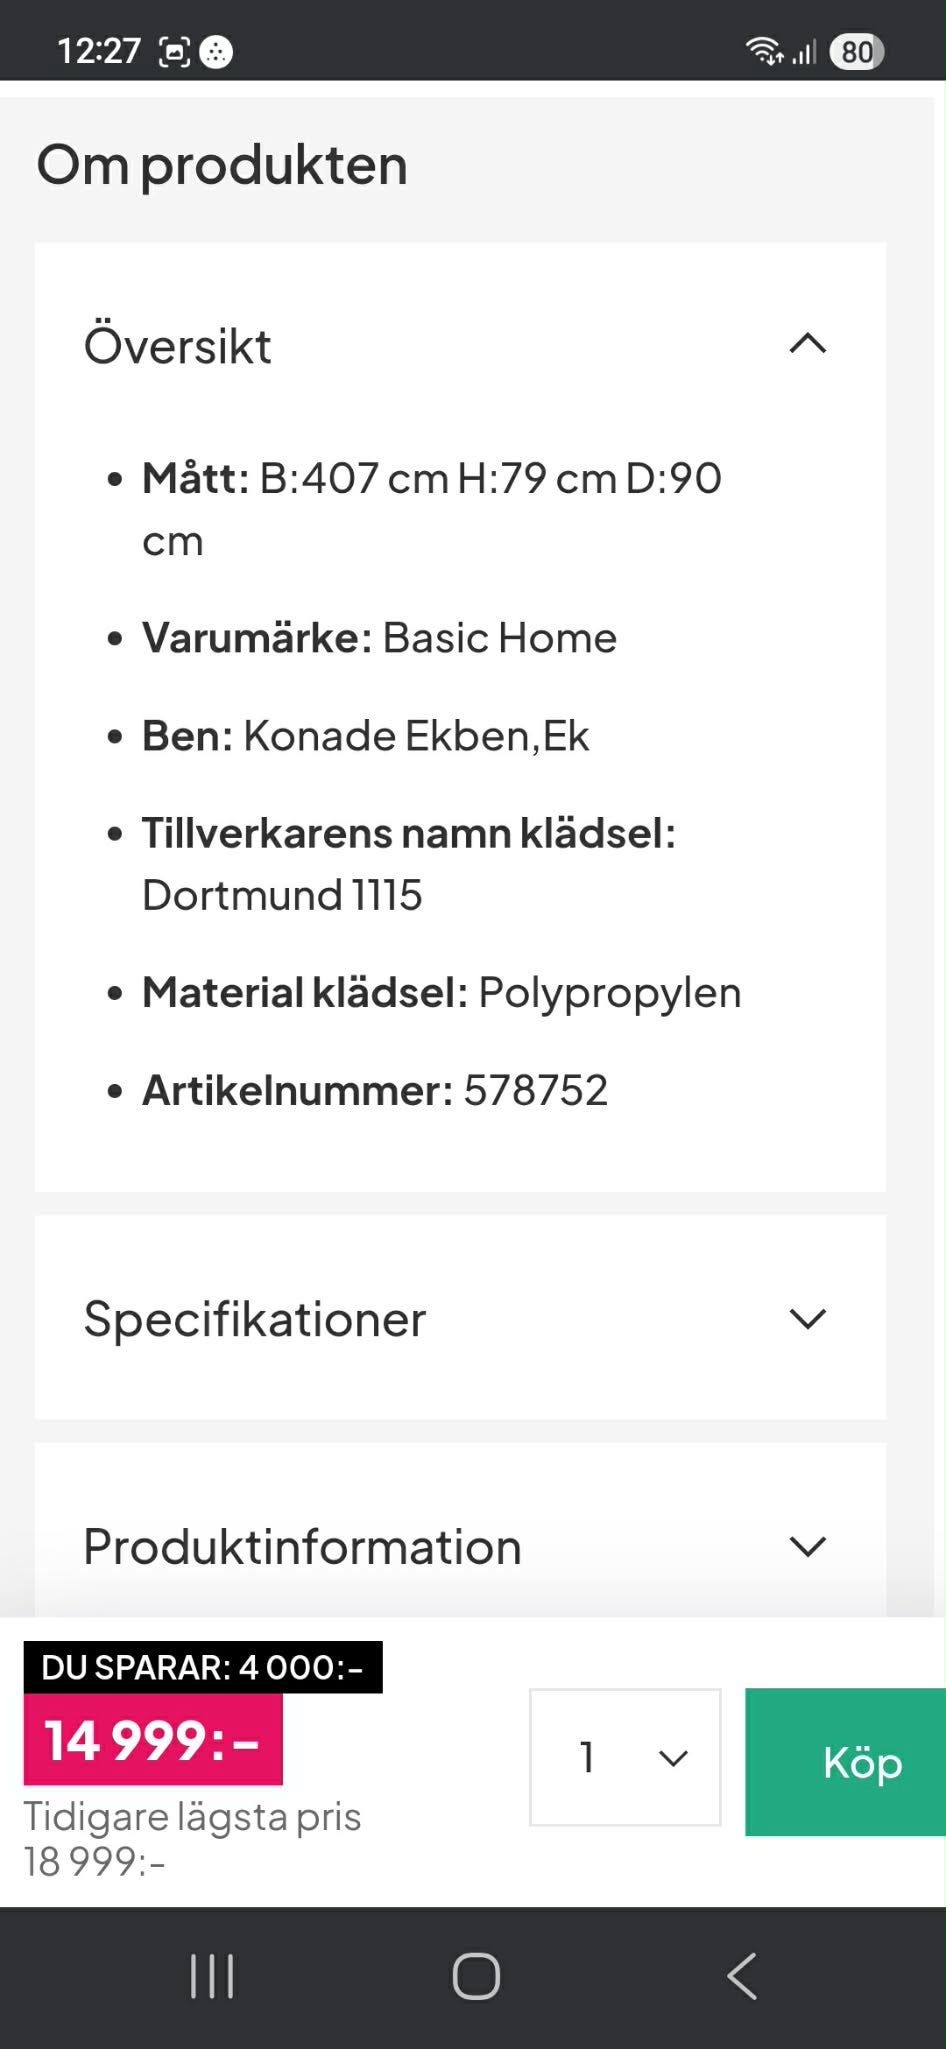Tap the Wi-Fi status icon
Image resolution: width=946 pixels, height=2049 pixels.
[764, 51]
